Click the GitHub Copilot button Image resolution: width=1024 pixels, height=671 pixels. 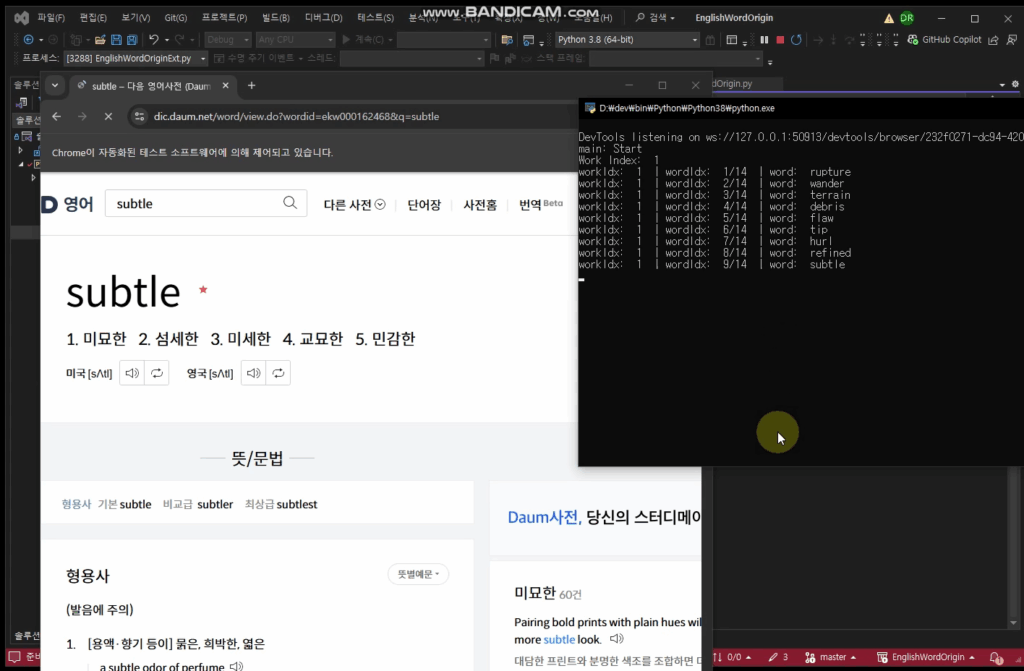tap(944, 40)
